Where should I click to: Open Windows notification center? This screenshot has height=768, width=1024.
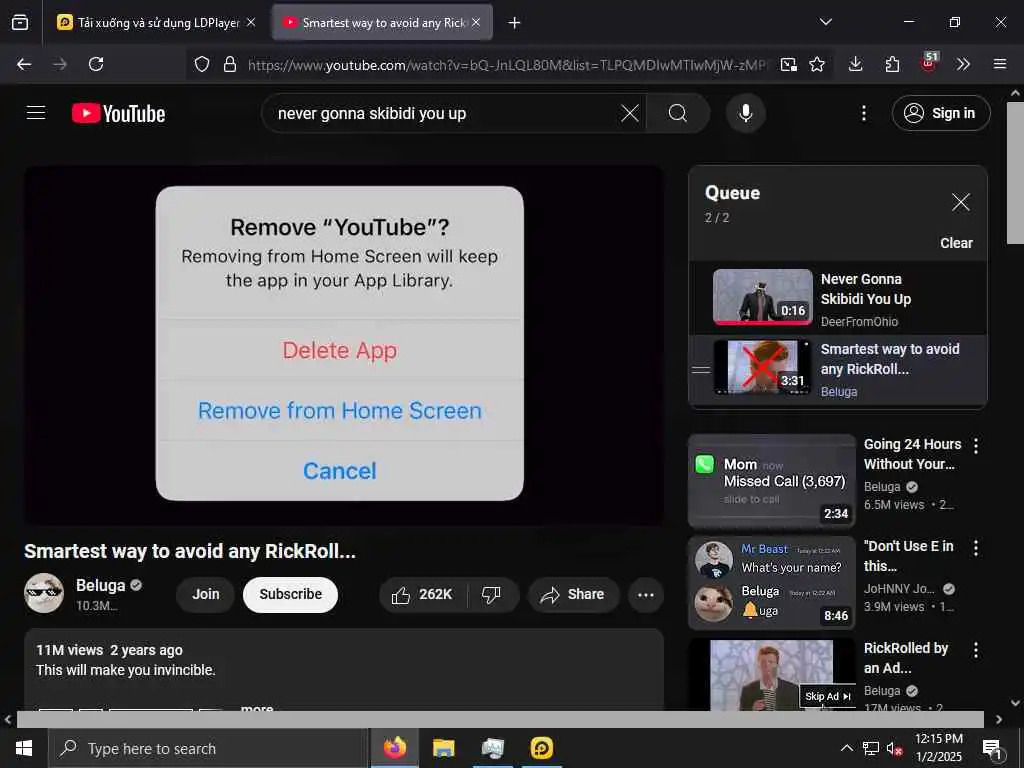point(992,748)
